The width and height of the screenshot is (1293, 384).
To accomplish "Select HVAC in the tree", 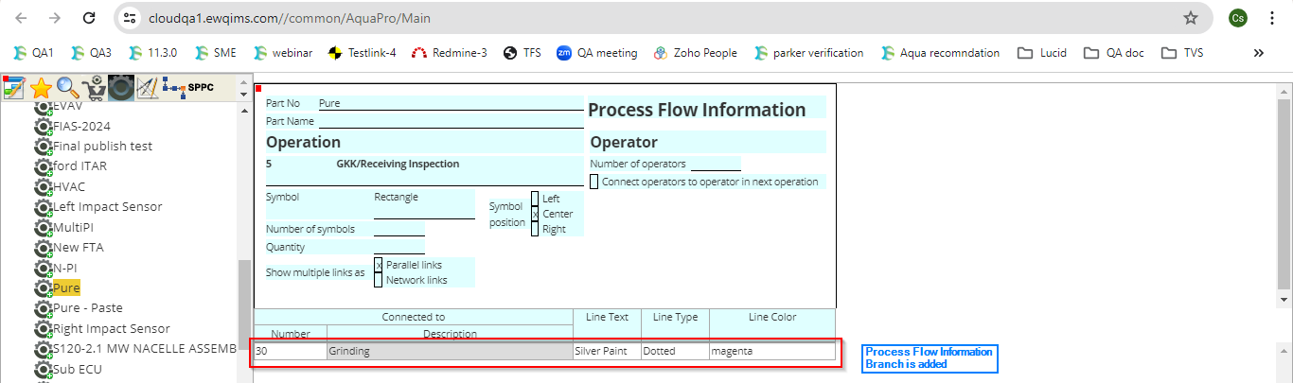I will [x=70, y=187].
